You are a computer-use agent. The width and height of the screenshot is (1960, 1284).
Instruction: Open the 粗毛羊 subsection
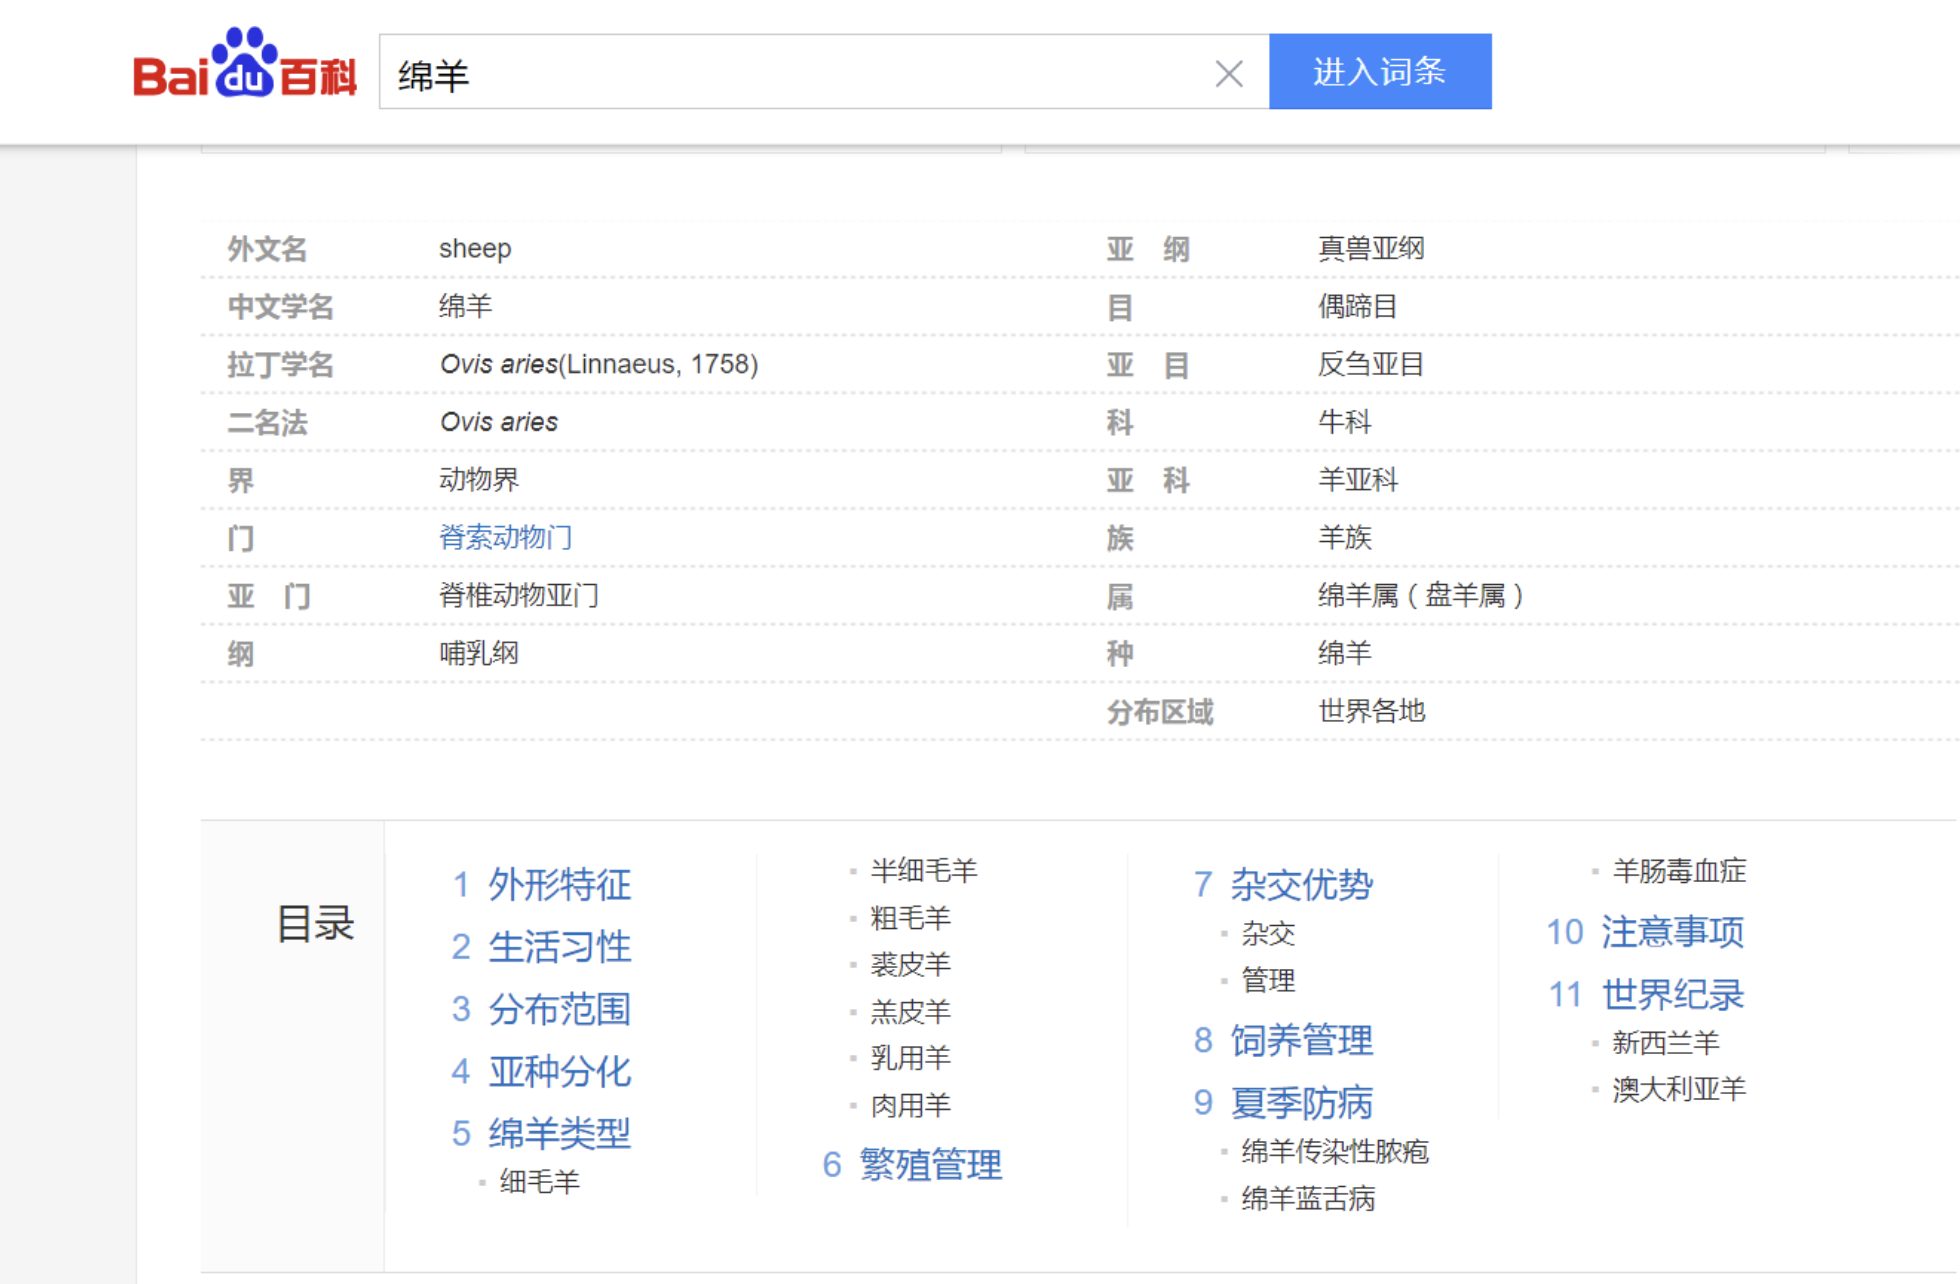tap(910, 918)
